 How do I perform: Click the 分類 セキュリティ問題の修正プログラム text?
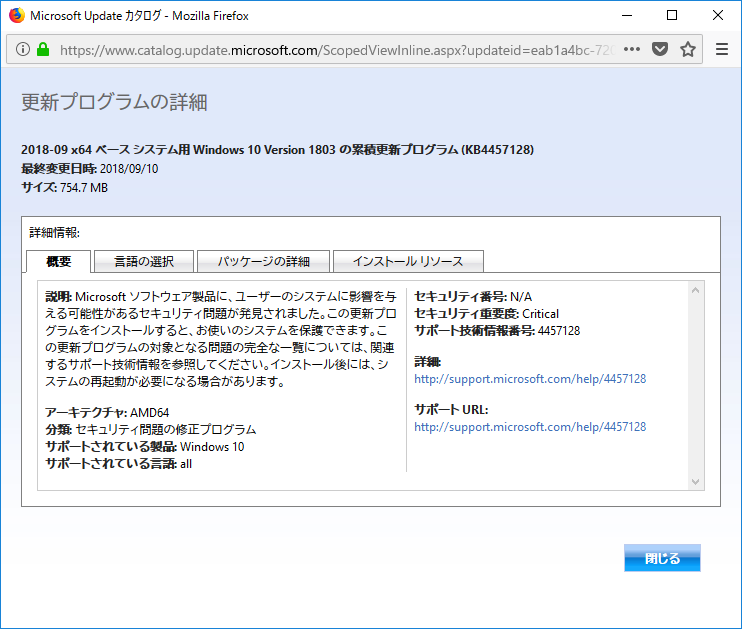[x=150, y=430]
